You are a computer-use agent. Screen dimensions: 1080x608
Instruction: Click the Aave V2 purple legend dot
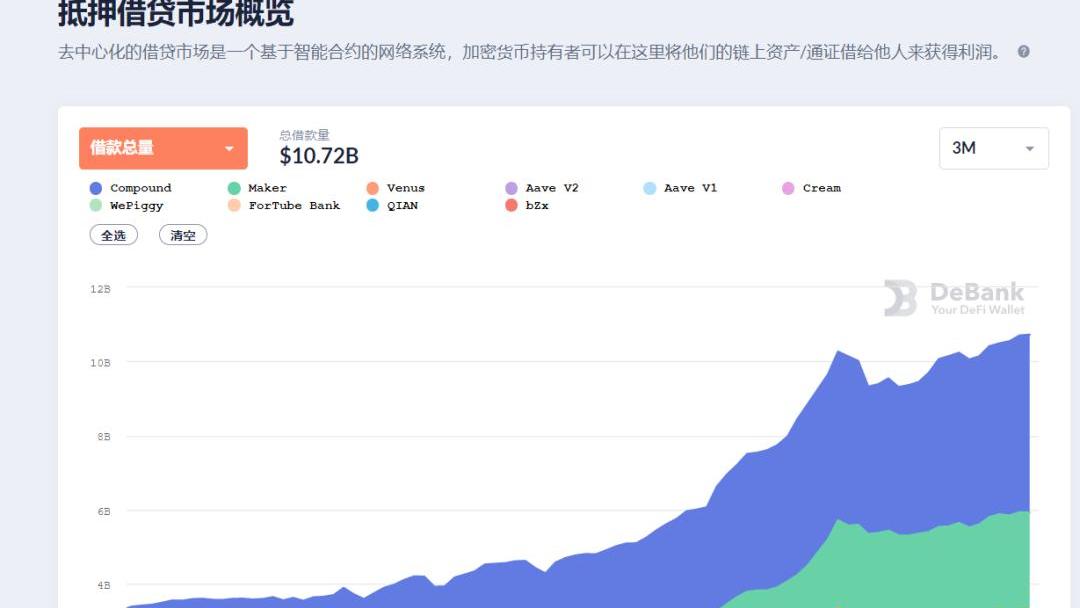click(x=511, y=188)
